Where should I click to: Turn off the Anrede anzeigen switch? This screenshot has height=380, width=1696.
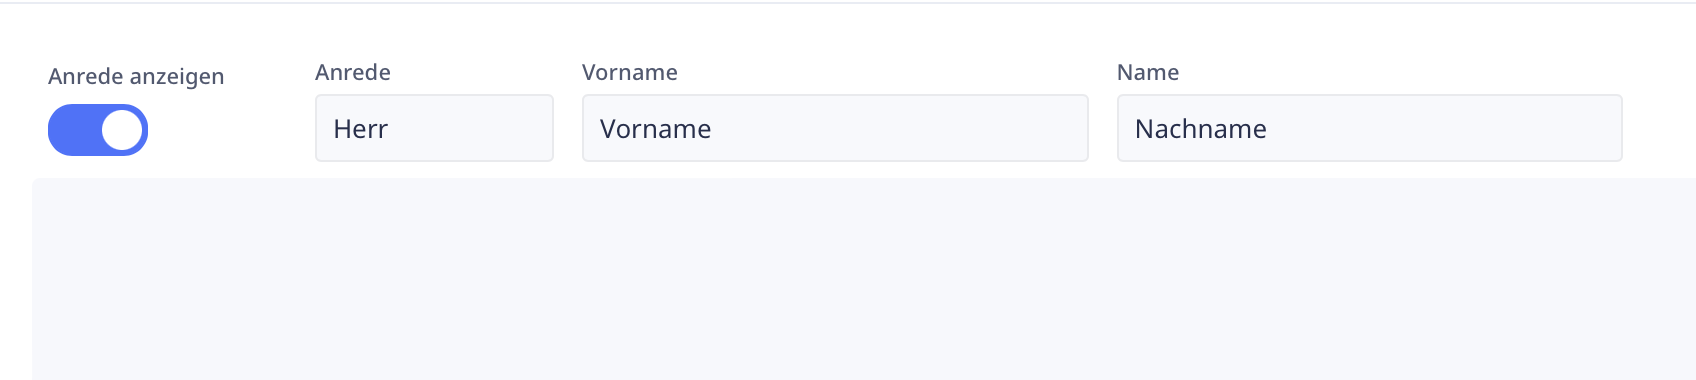point(98,130)
